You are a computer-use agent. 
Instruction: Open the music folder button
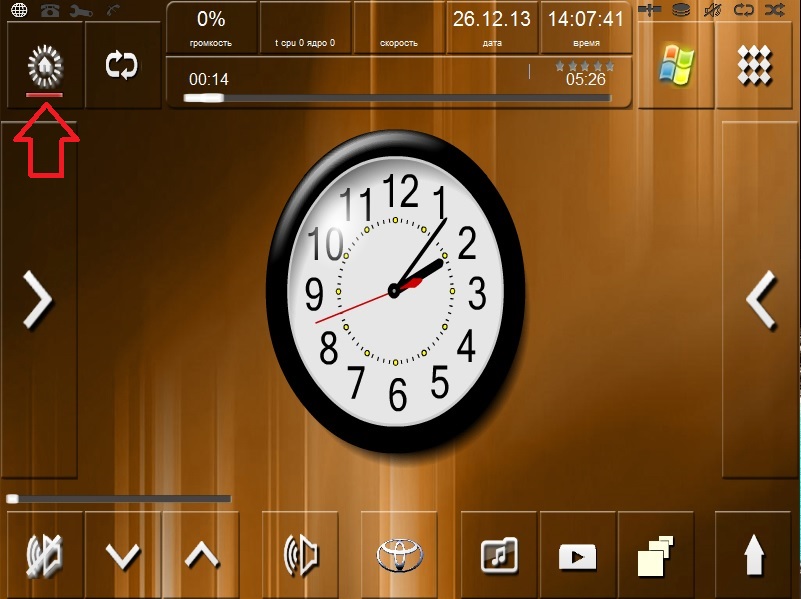[x=499, y=555]
